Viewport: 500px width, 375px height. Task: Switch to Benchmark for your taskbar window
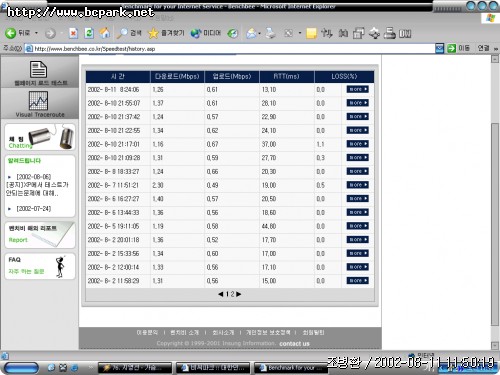(290, 368)
